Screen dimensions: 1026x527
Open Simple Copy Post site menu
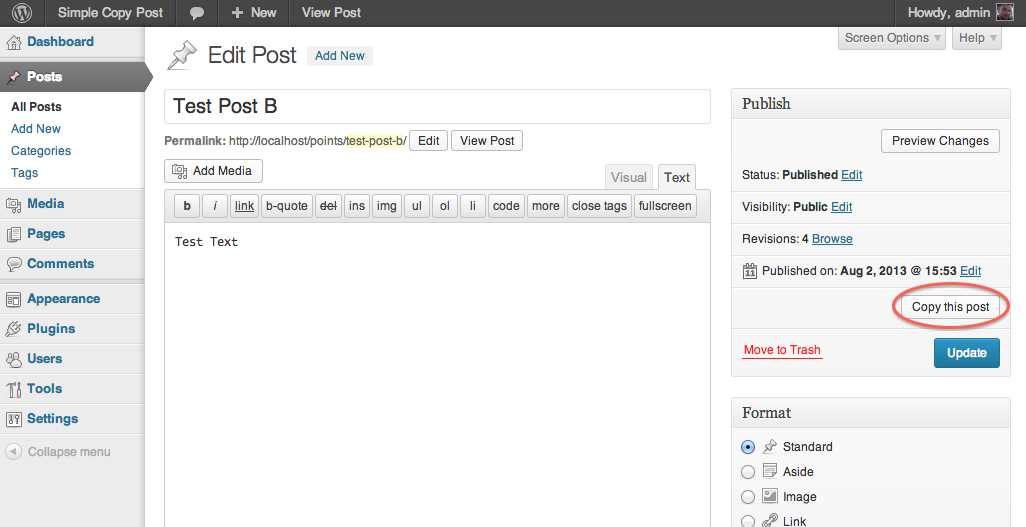[x=110, y=12]
